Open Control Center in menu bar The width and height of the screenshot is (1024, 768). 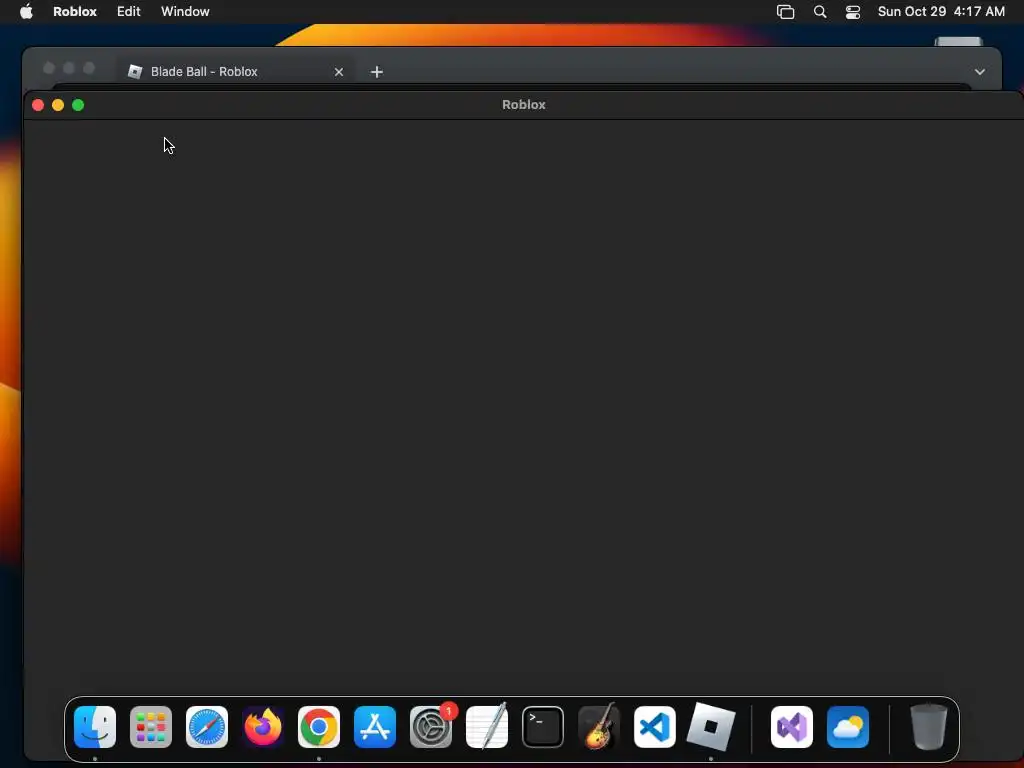coord(853,12)
